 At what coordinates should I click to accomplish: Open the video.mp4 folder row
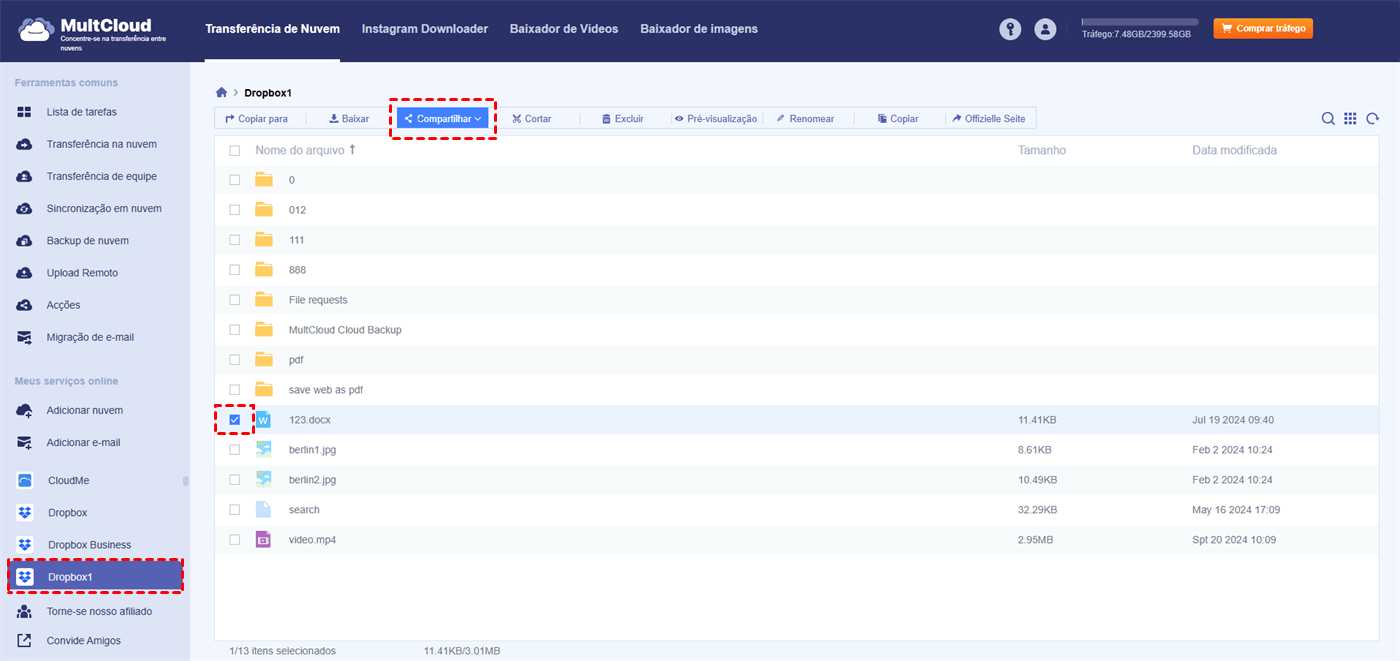[x=311, y=539]
